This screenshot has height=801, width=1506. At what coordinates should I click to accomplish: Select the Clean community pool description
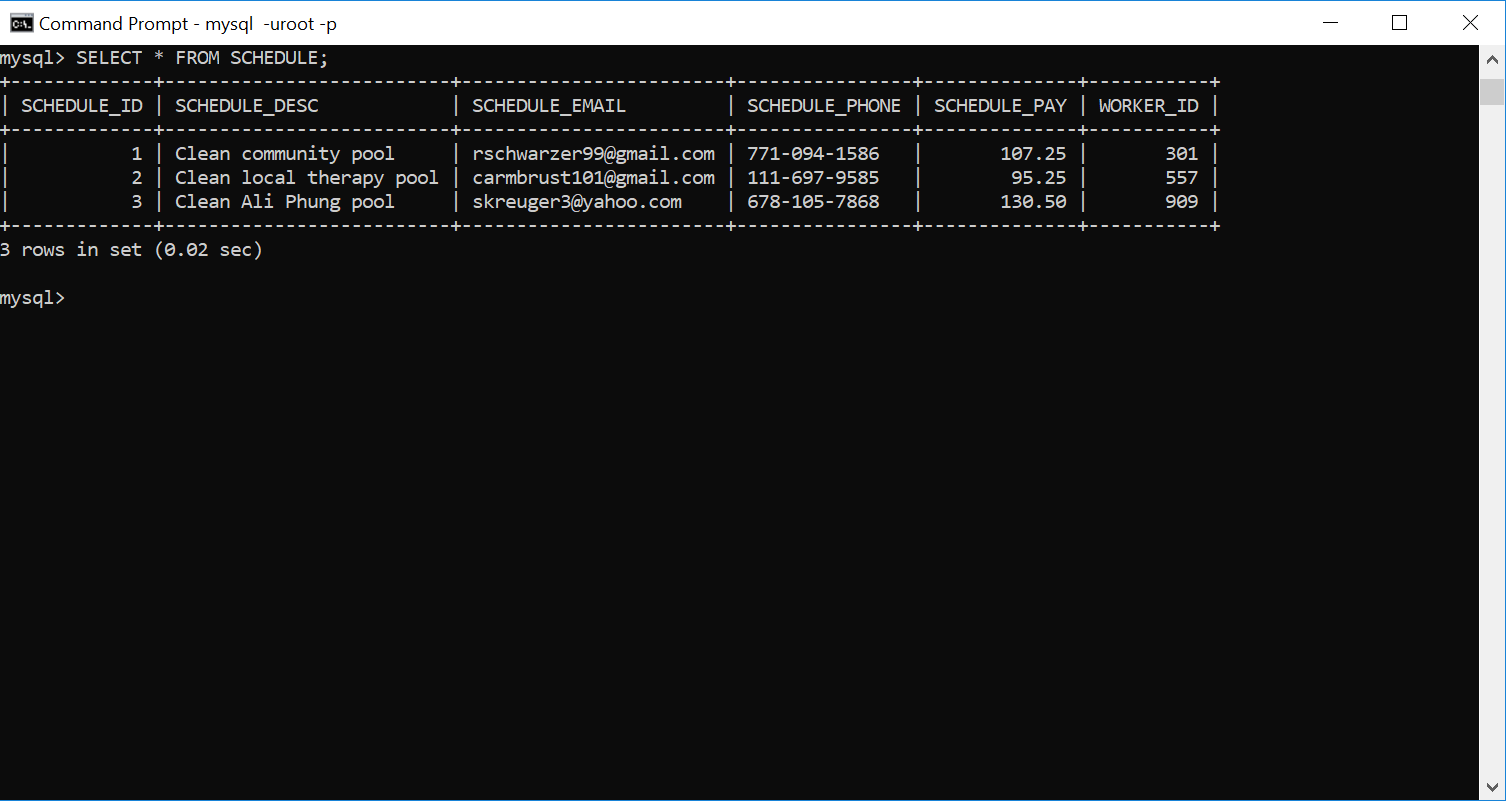283,153
